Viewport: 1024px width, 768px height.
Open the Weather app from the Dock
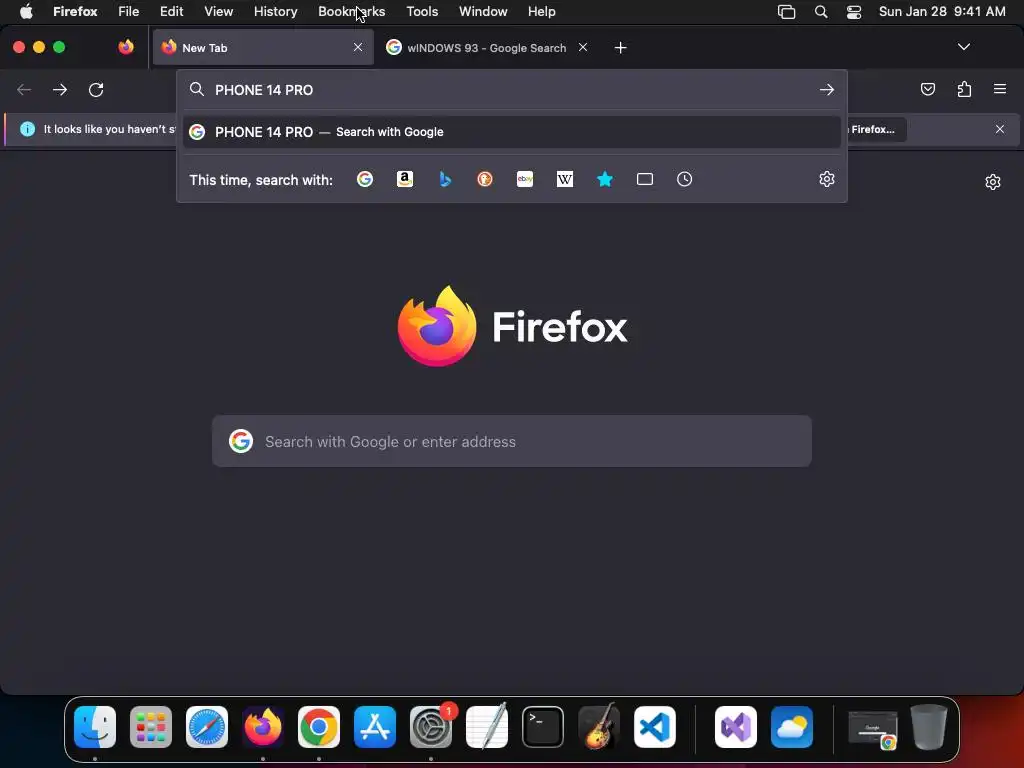tap(792, 727)
